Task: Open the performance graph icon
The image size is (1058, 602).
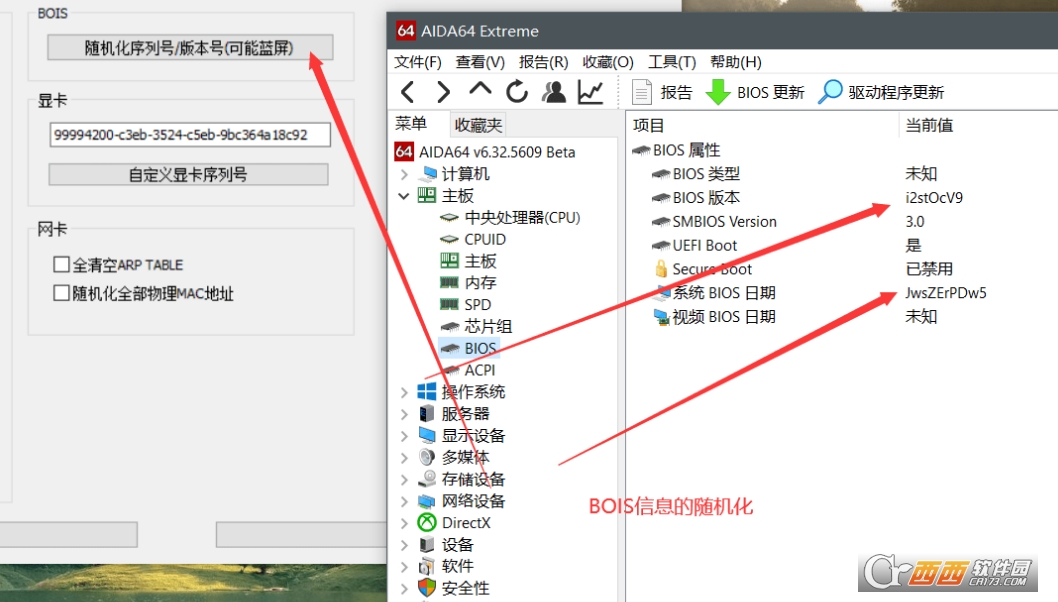Action: [591, 92]
